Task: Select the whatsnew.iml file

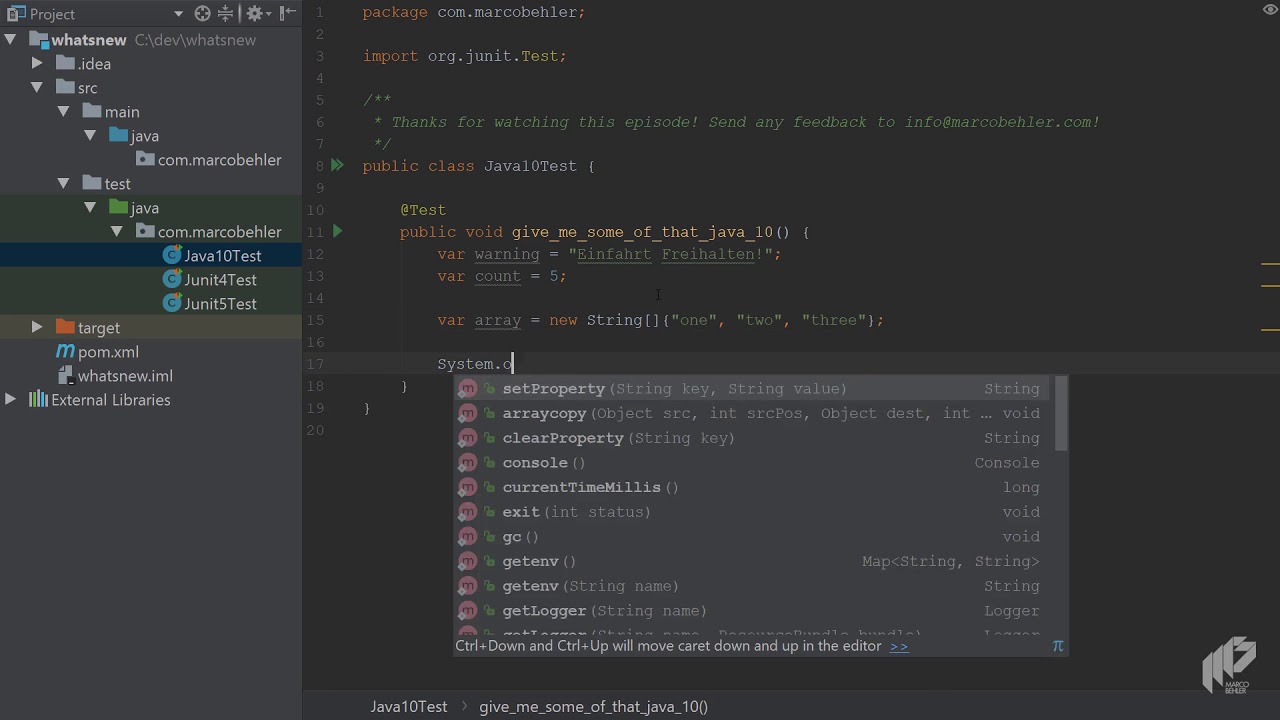Action: [125, 376]
